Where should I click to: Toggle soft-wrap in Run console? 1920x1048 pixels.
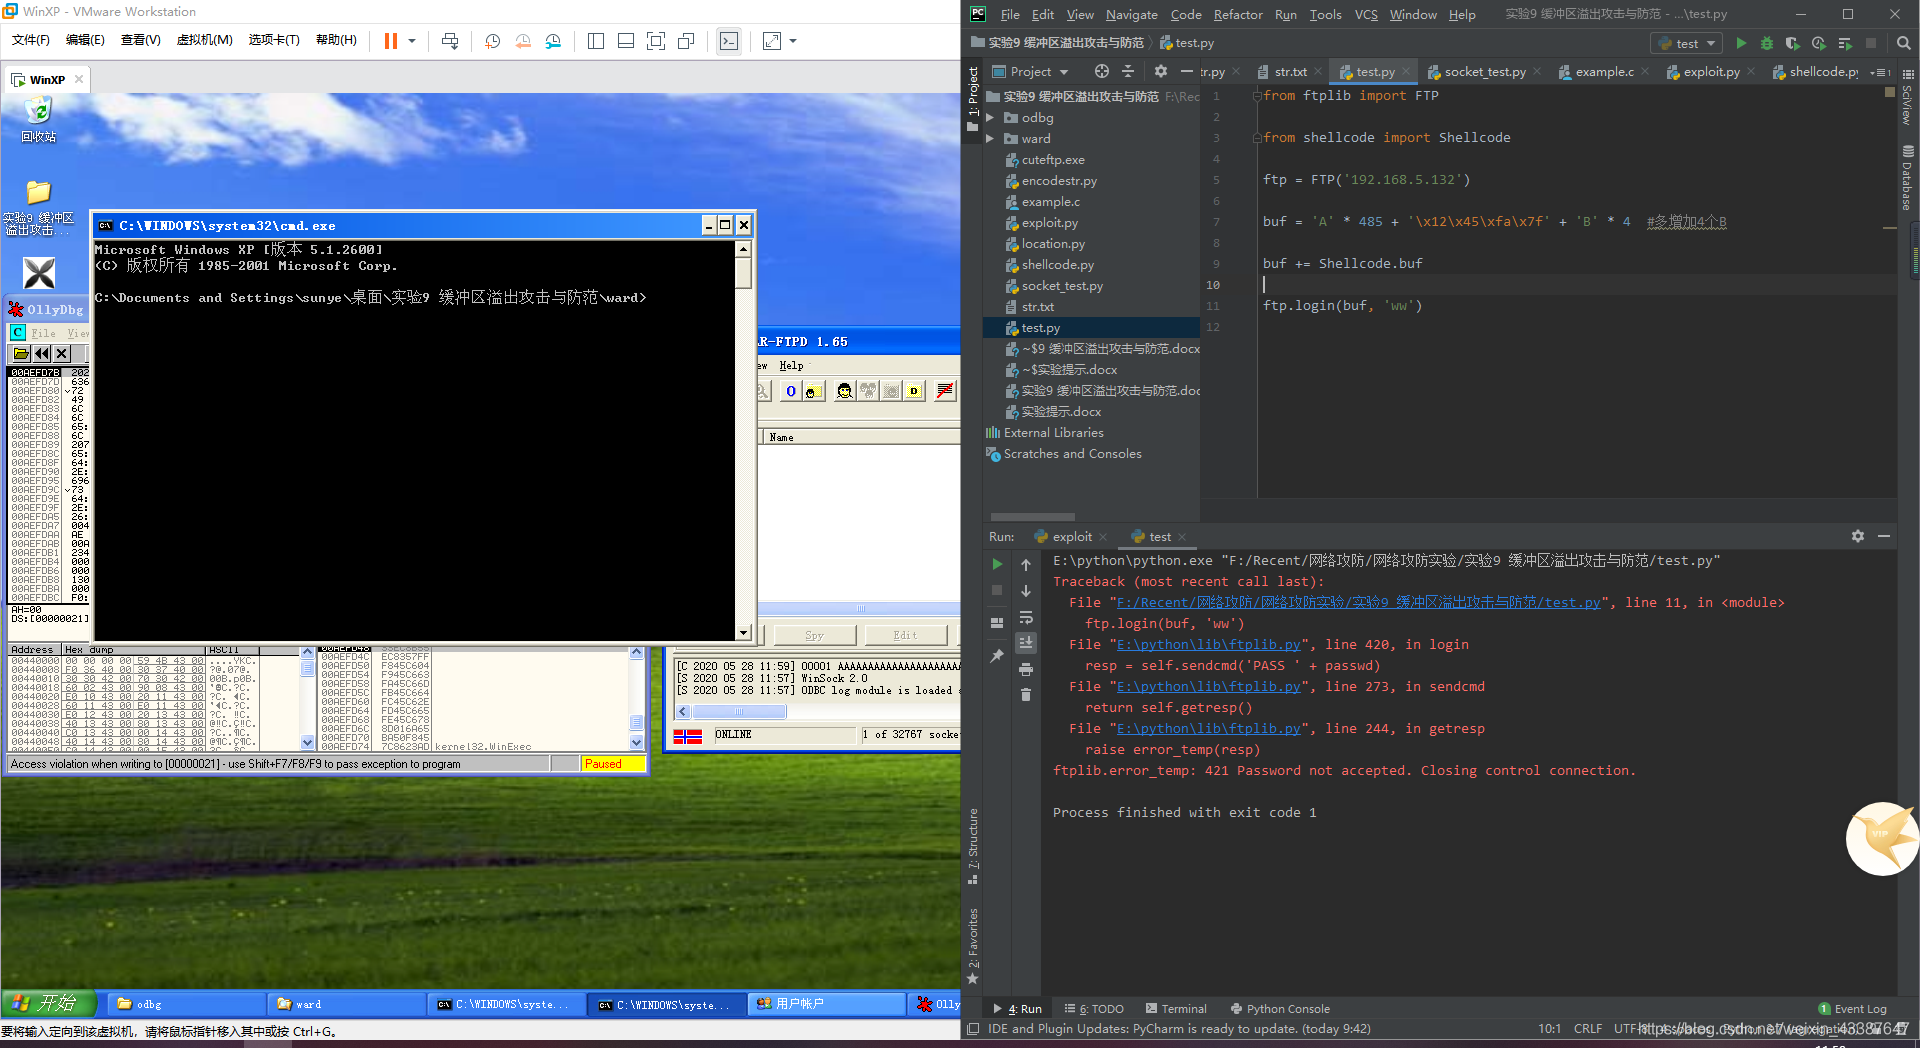[1025, 617]
